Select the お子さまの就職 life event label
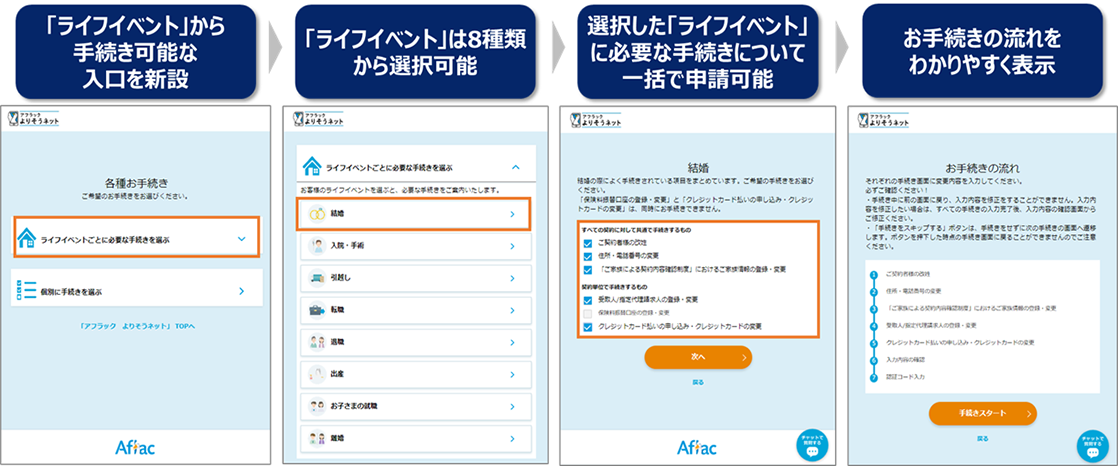The height and width of the screenshot is (466, 1118). (354, 406)
